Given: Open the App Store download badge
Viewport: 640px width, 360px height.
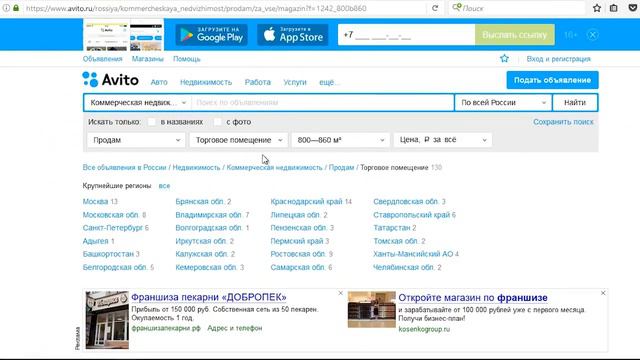Looking at the screenshot, I should tap(293, 35).
